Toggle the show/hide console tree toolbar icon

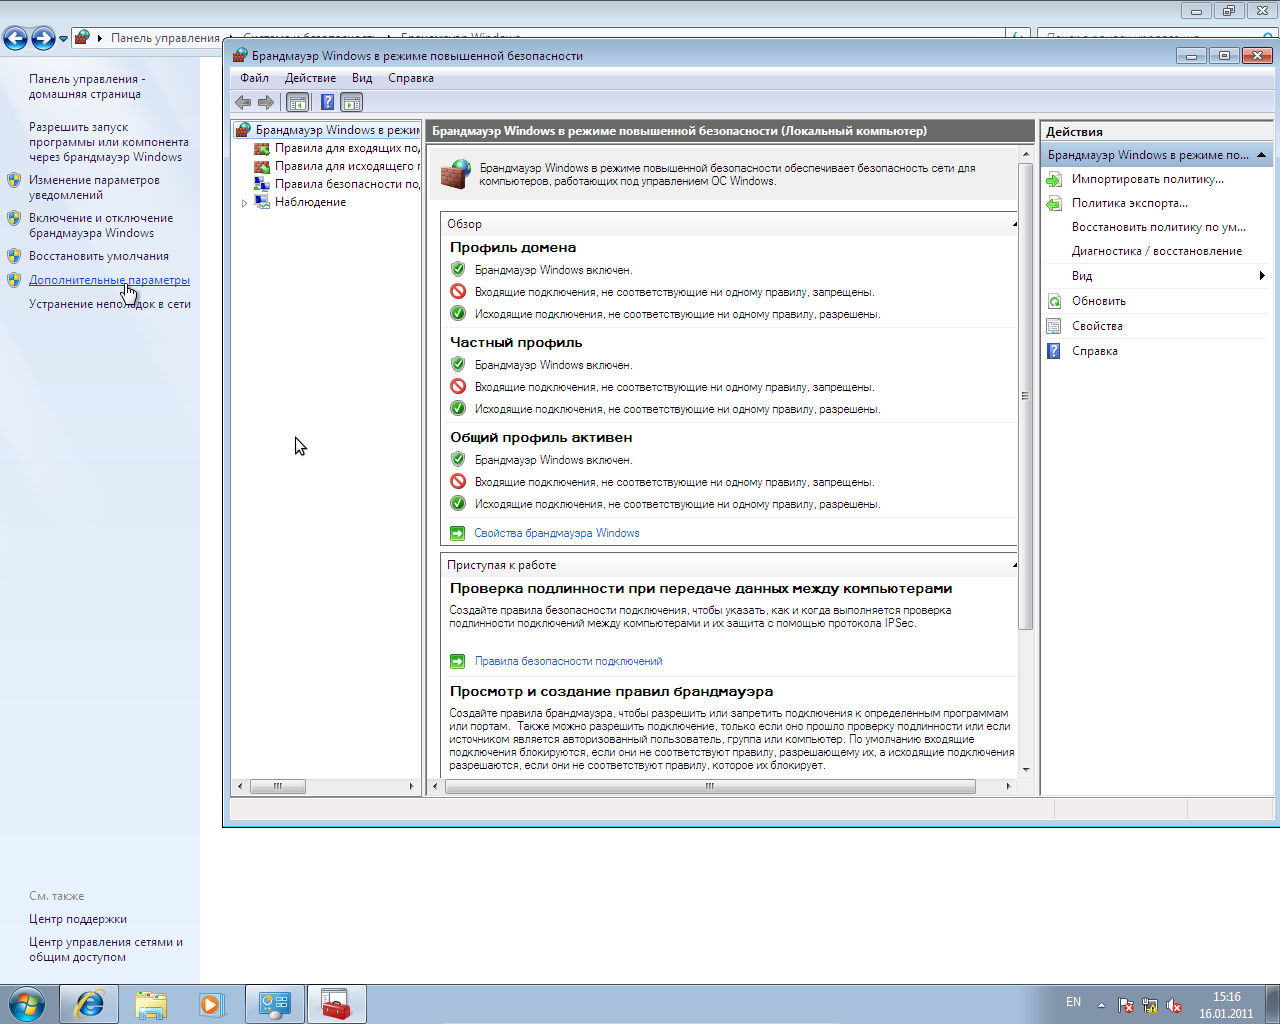[297, 102]
